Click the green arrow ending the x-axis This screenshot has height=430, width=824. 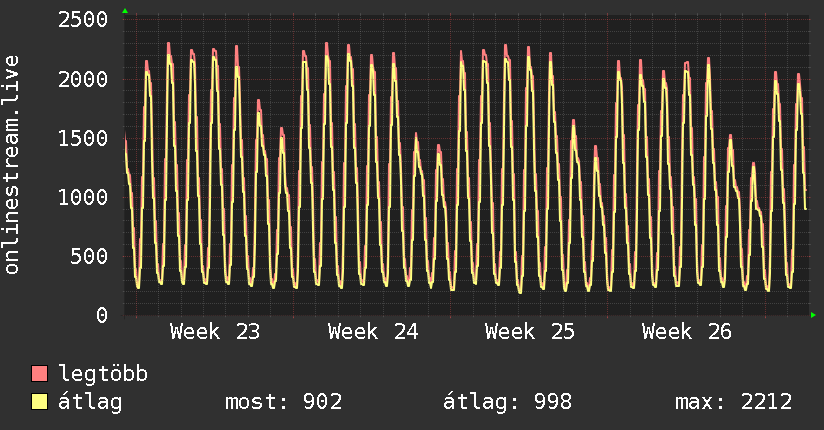(813, 315)
